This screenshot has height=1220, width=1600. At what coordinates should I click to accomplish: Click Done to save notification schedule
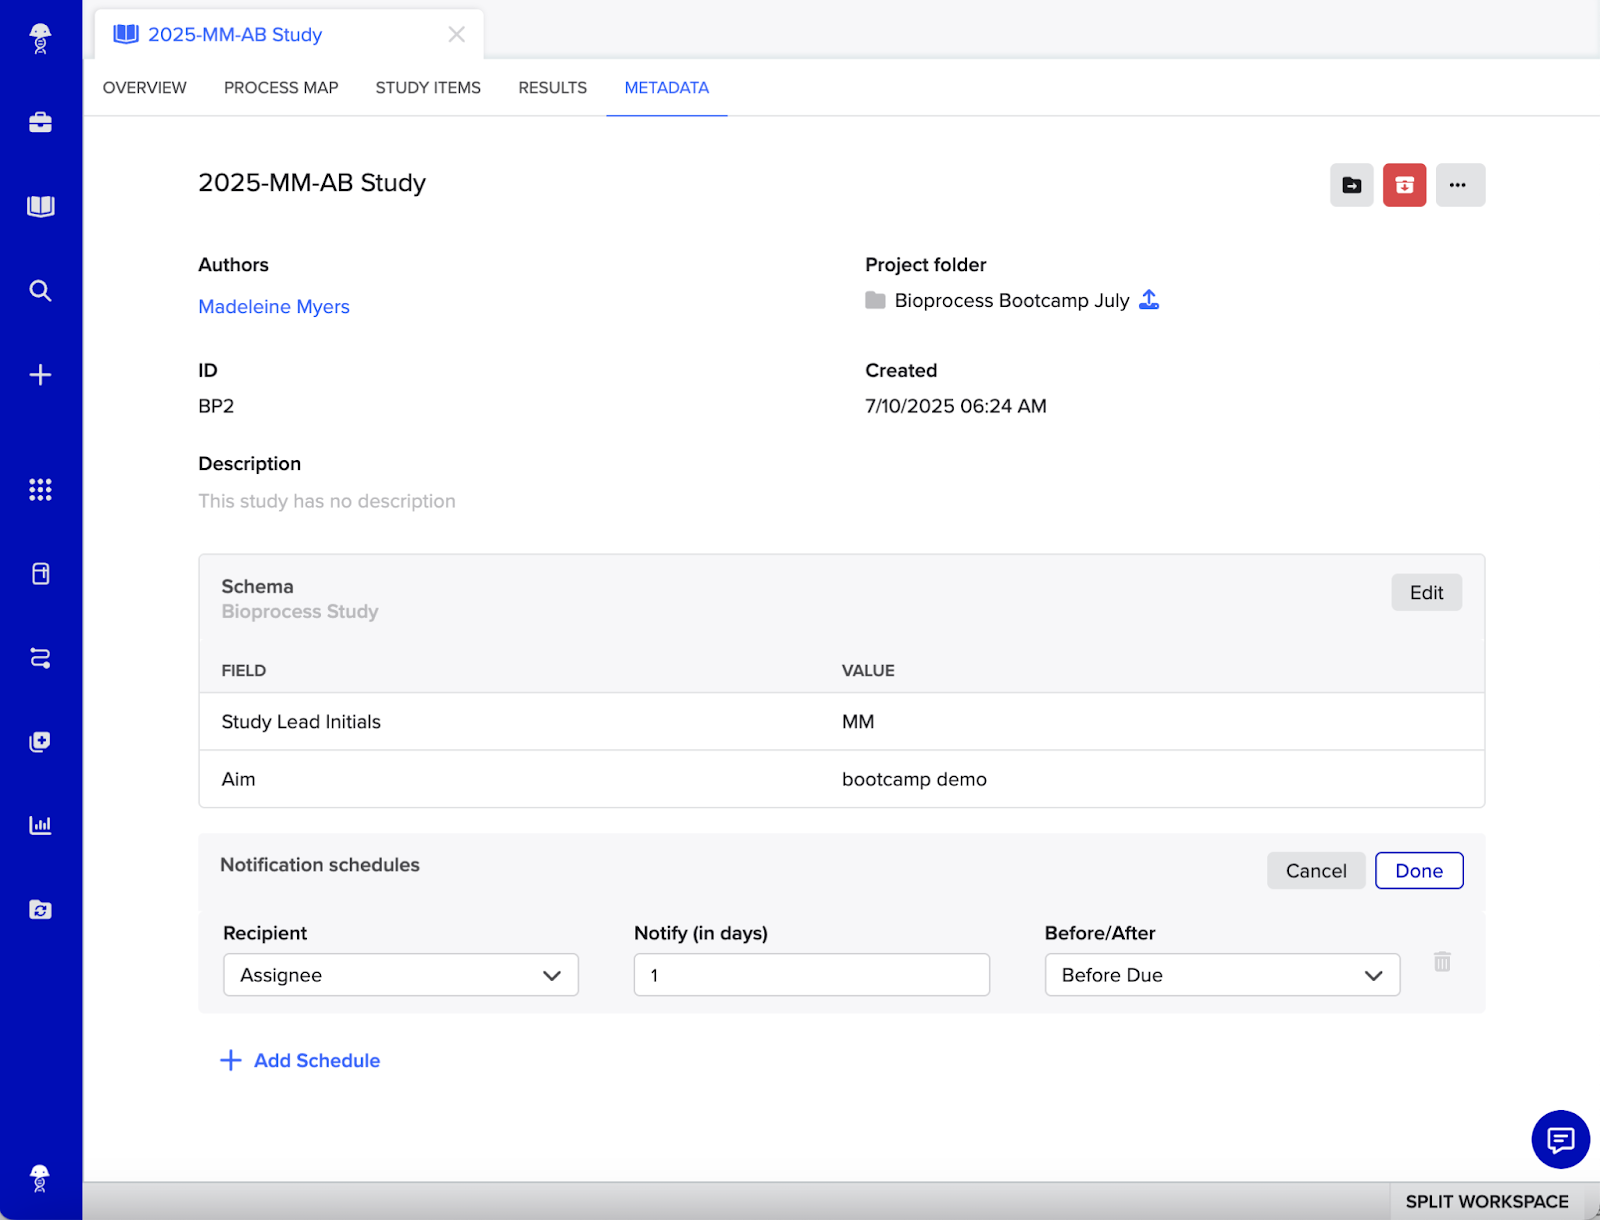coord(1418,871)
